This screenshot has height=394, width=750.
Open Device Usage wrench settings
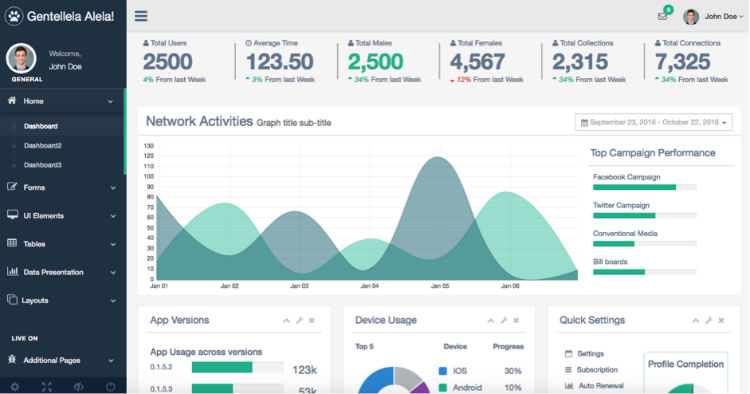coord(504,320)
